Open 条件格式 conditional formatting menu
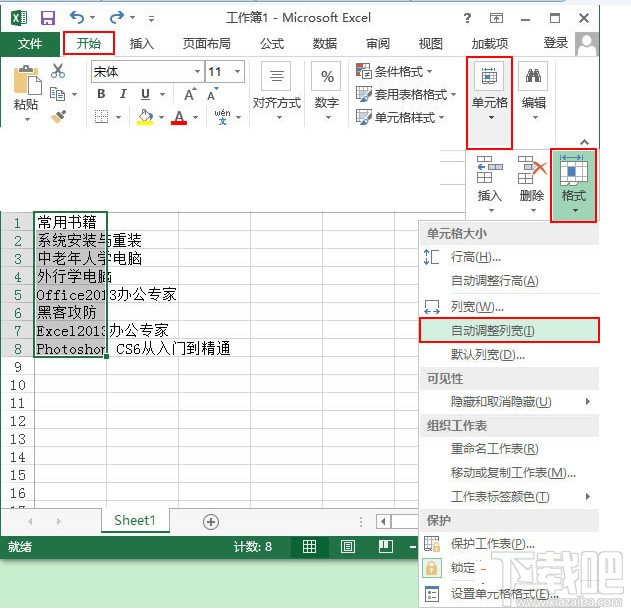Image resolution: width=631 pixels, height=612 pixels. click(x=394, y=72)
